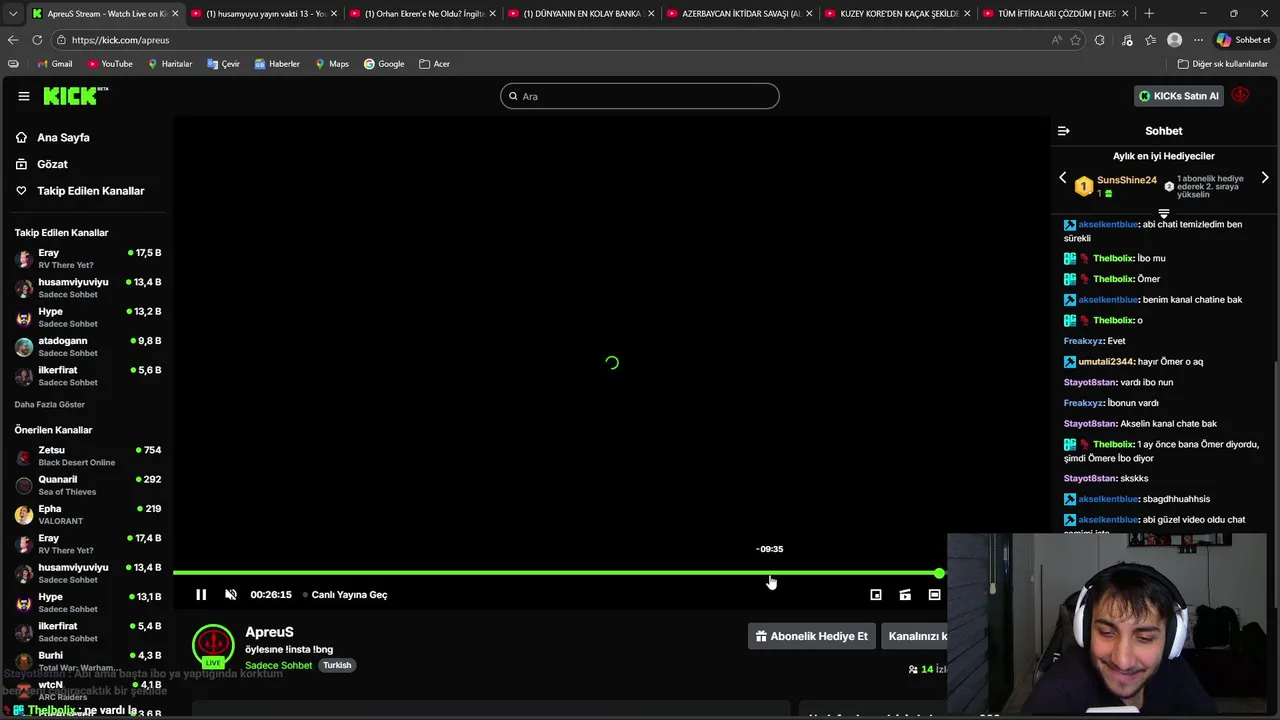
Task: Open a new browser tab
Action: pos(1148,14)
